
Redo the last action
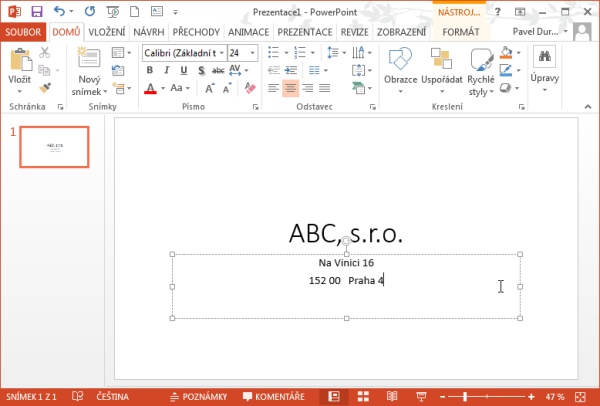90,11
